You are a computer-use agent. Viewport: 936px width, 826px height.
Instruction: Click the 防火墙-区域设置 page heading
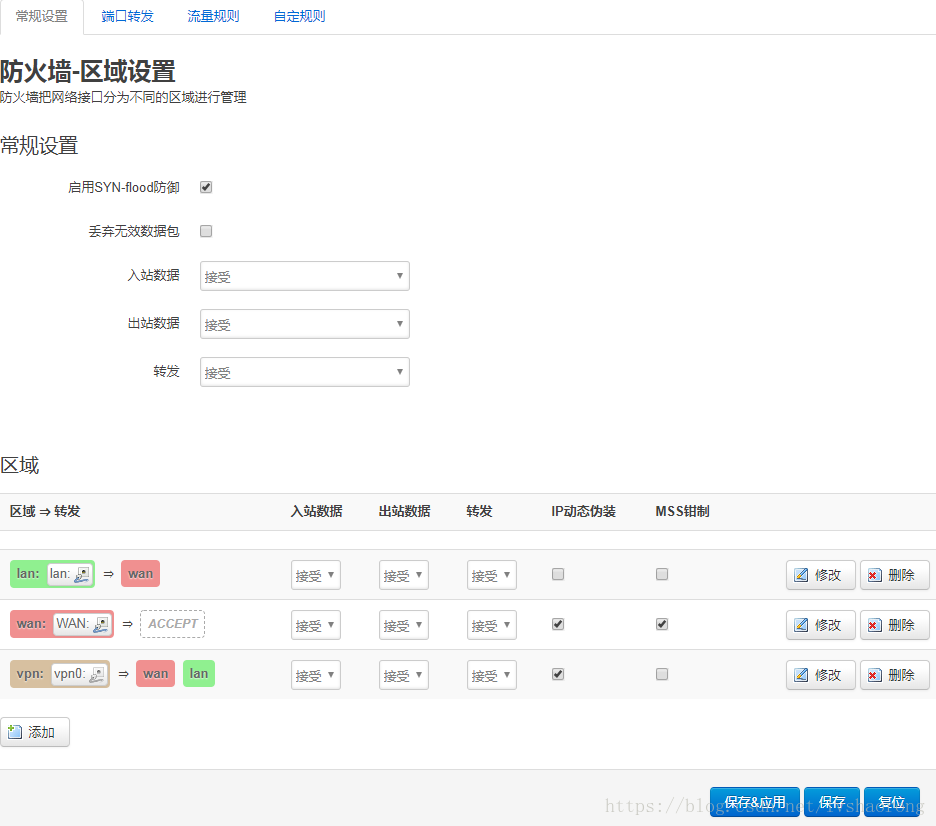[x=88, y=72]
